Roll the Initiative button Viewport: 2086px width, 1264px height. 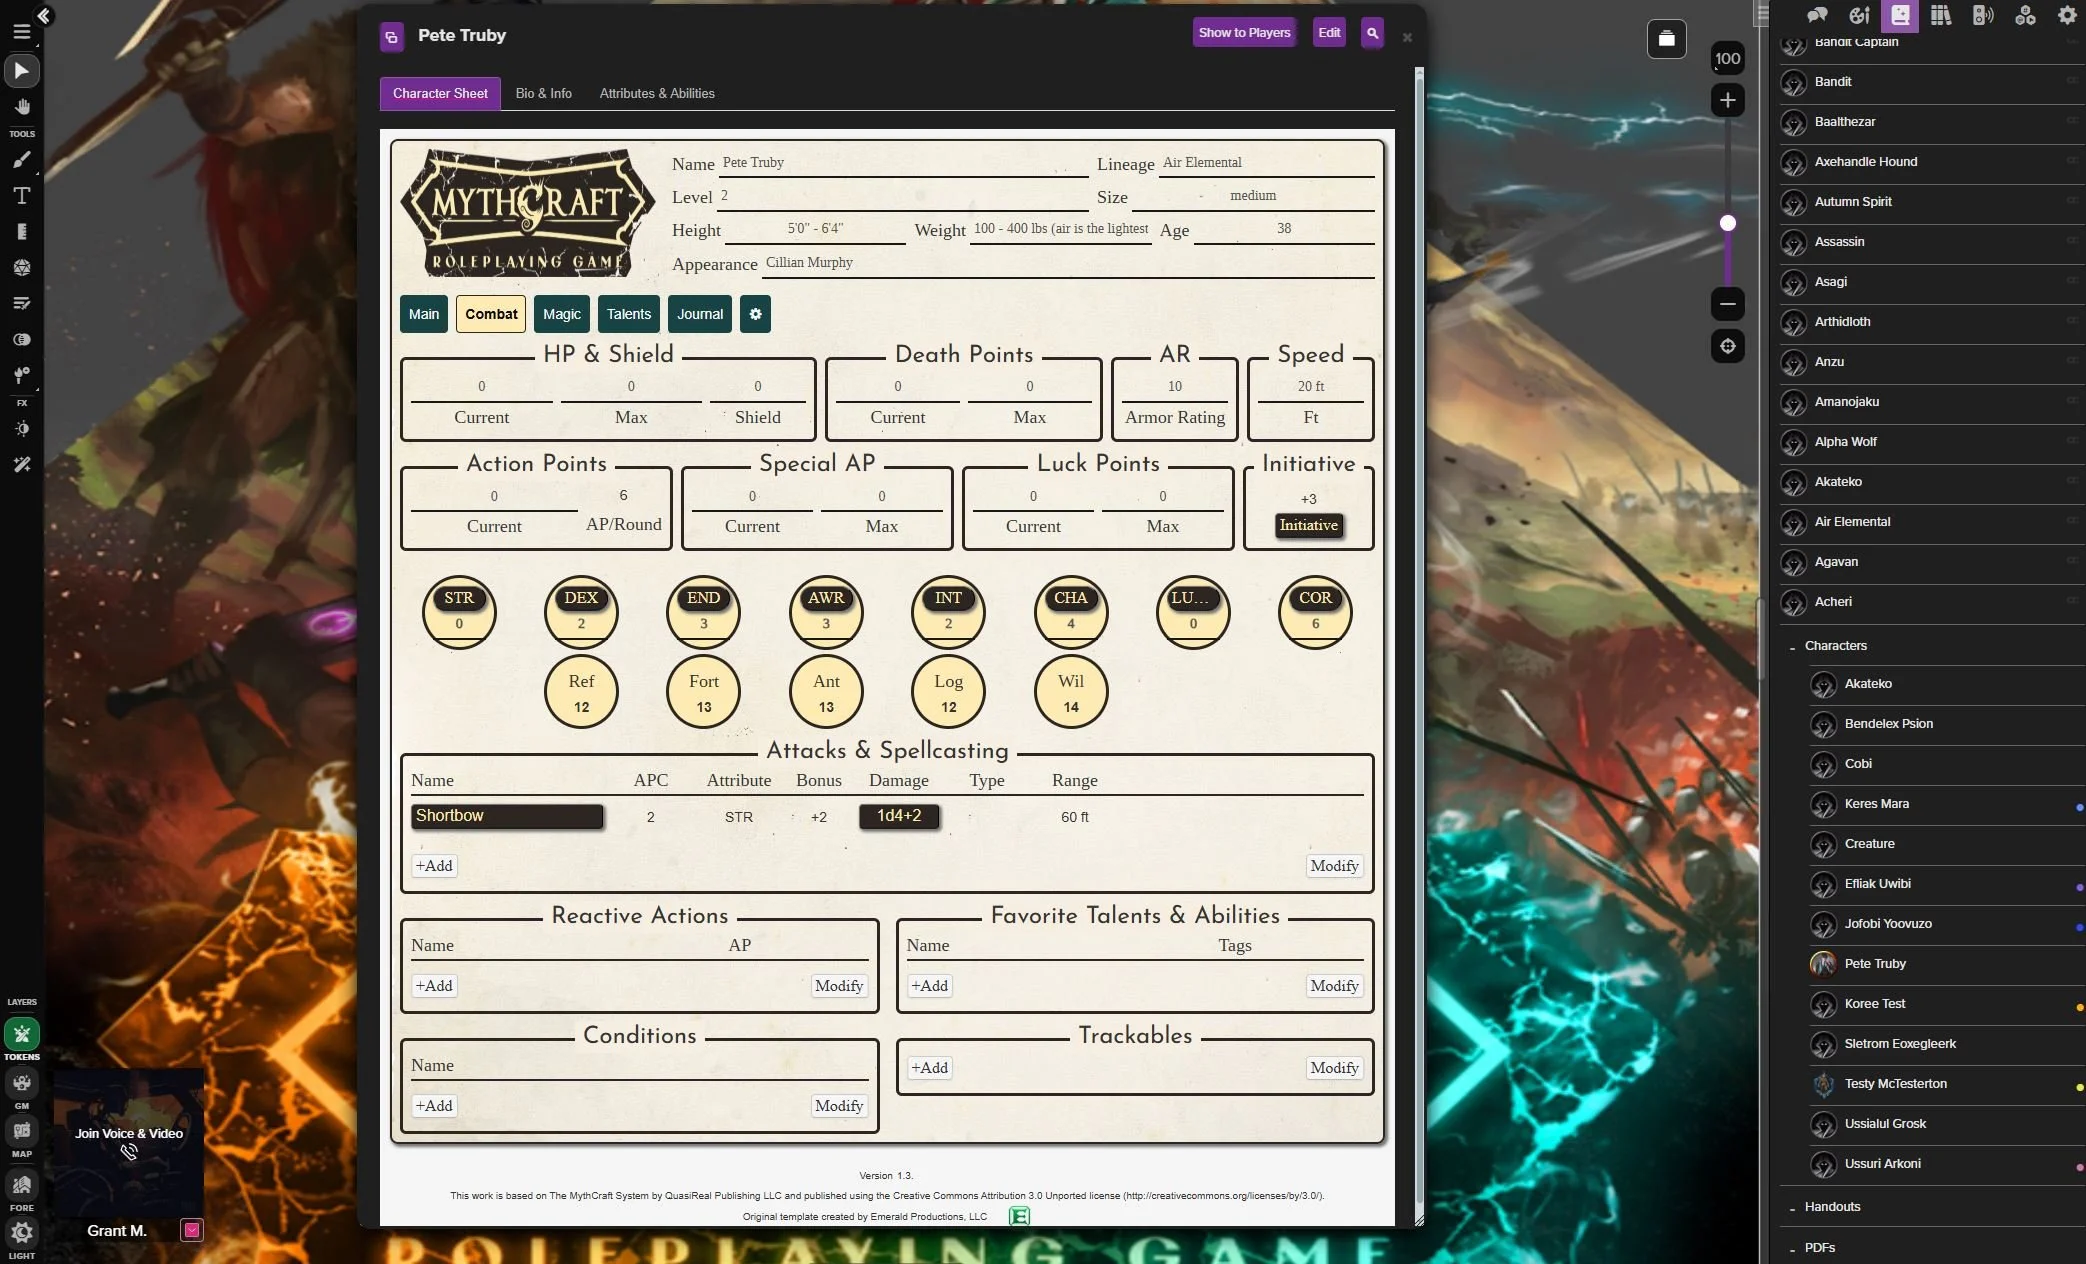coord(1308,526)
